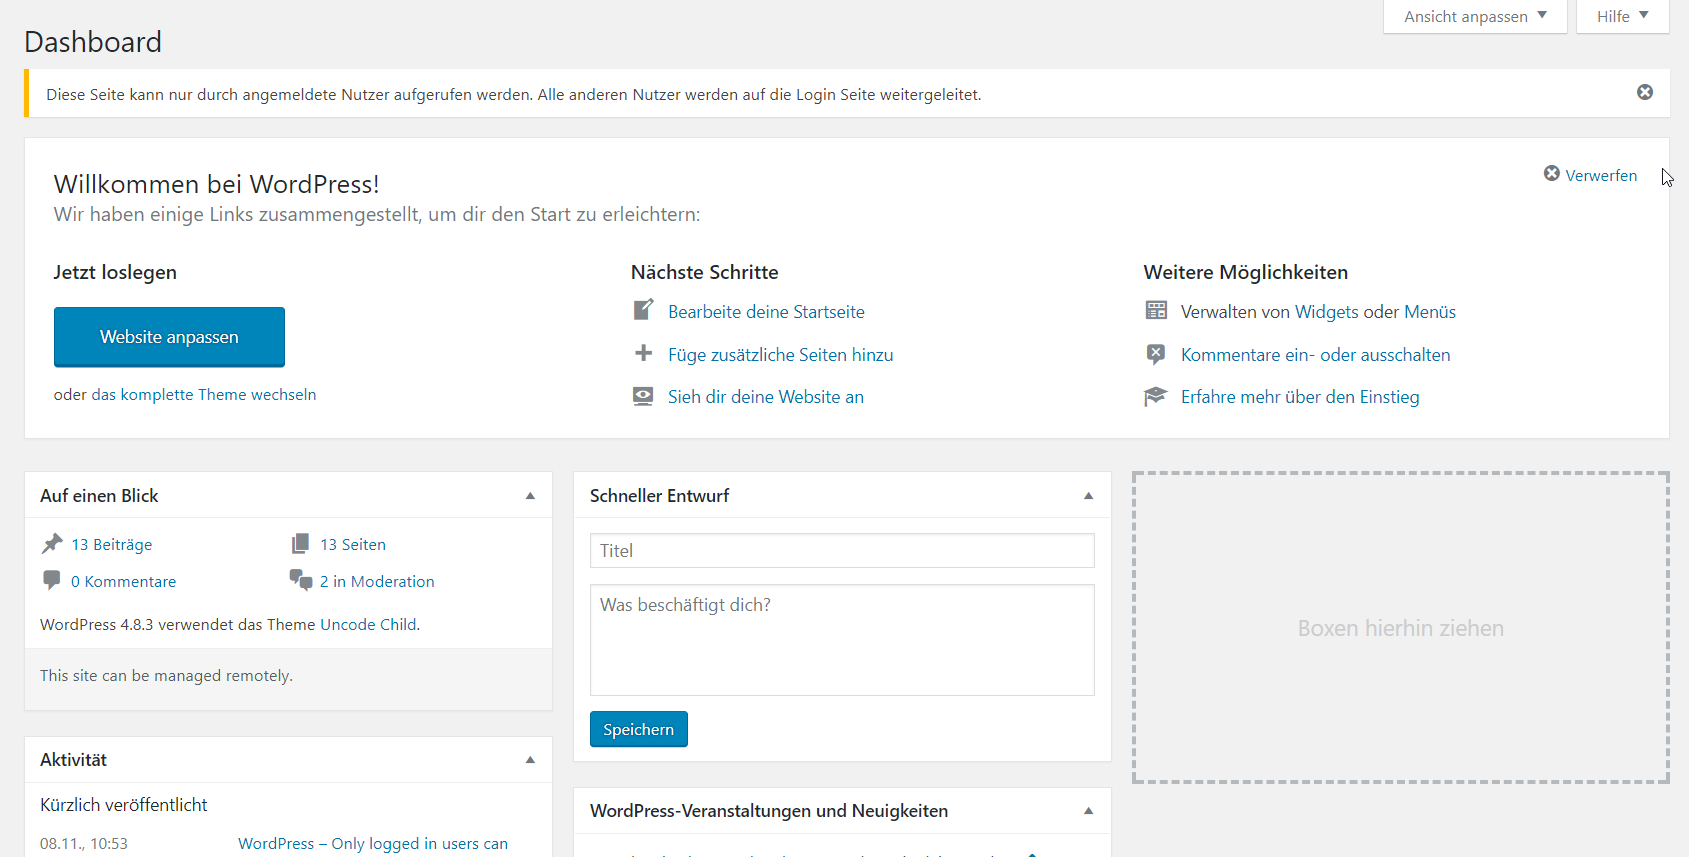The width and height of the screenshot is (1689, 857).
Task: Click the graduation cap icon beside Erfahre mehr
Action: tap(1155, 396)
